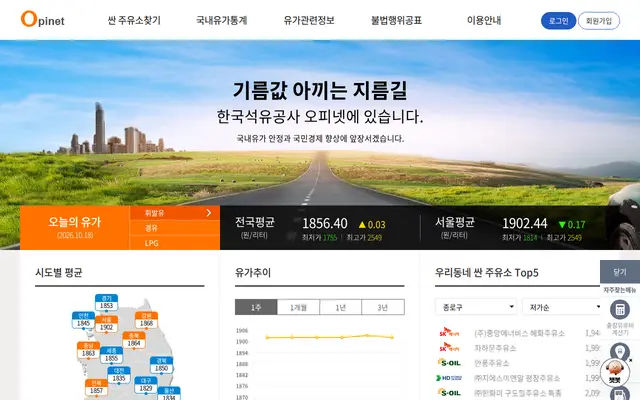
Task: Click the yellow price trend line
Action: [329, 337]
